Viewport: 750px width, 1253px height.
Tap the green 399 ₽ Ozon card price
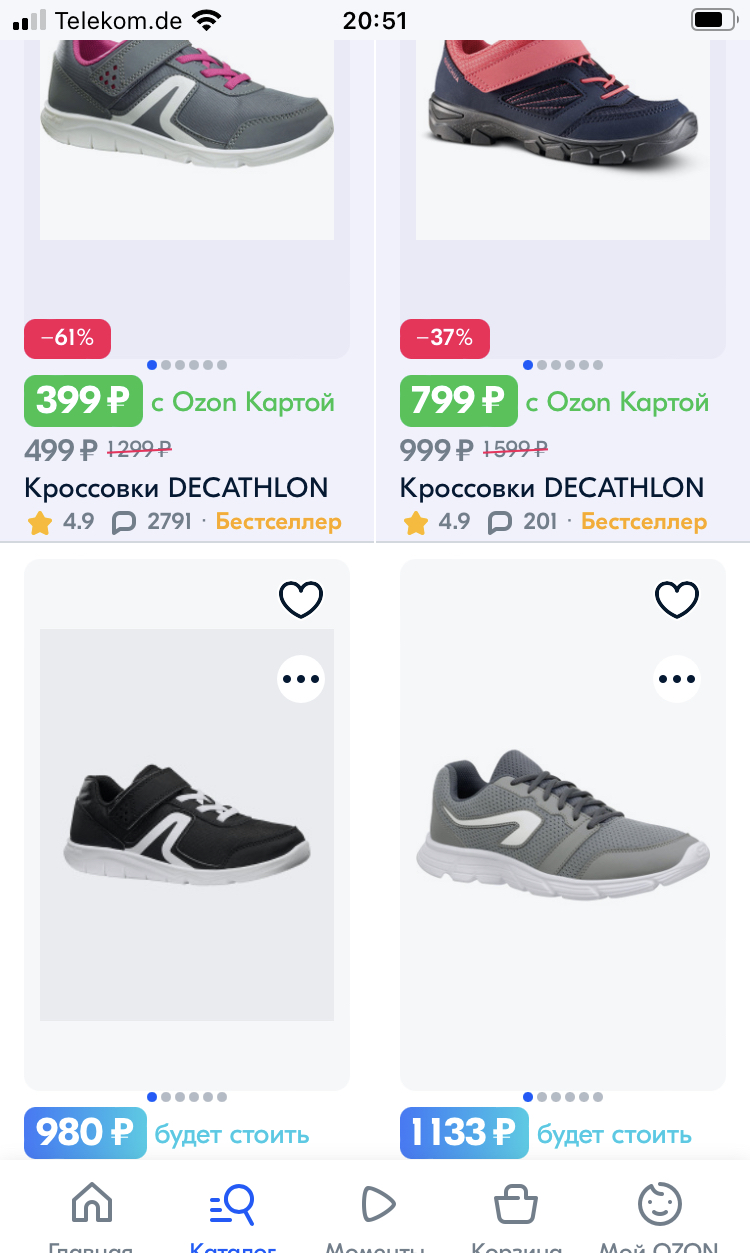[x=84, y=401]
